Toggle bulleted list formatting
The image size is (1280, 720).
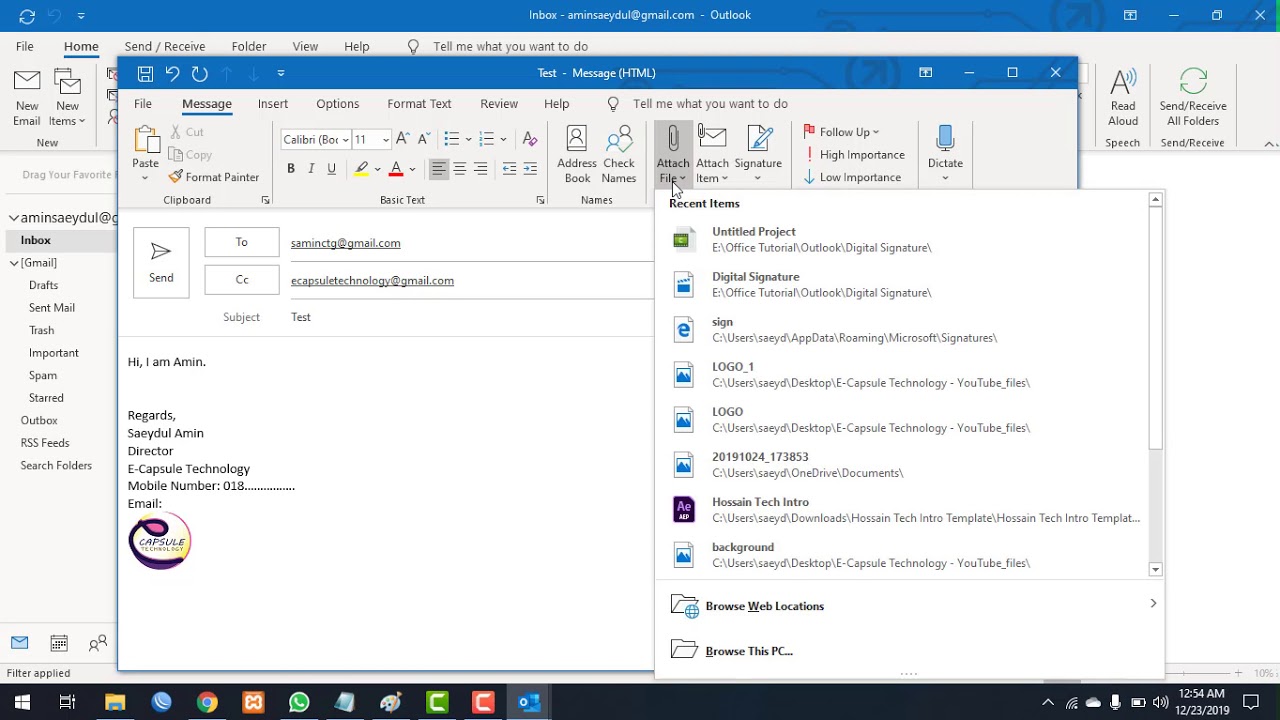tap(451, 139)
